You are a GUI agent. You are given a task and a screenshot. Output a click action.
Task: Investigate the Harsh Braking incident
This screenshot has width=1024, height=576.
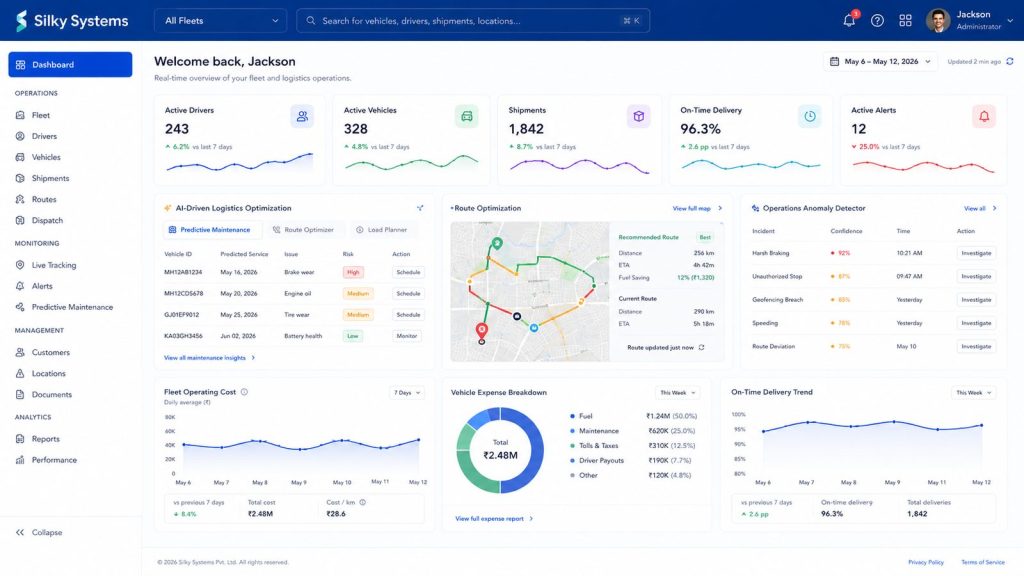[x=976, y=253]
